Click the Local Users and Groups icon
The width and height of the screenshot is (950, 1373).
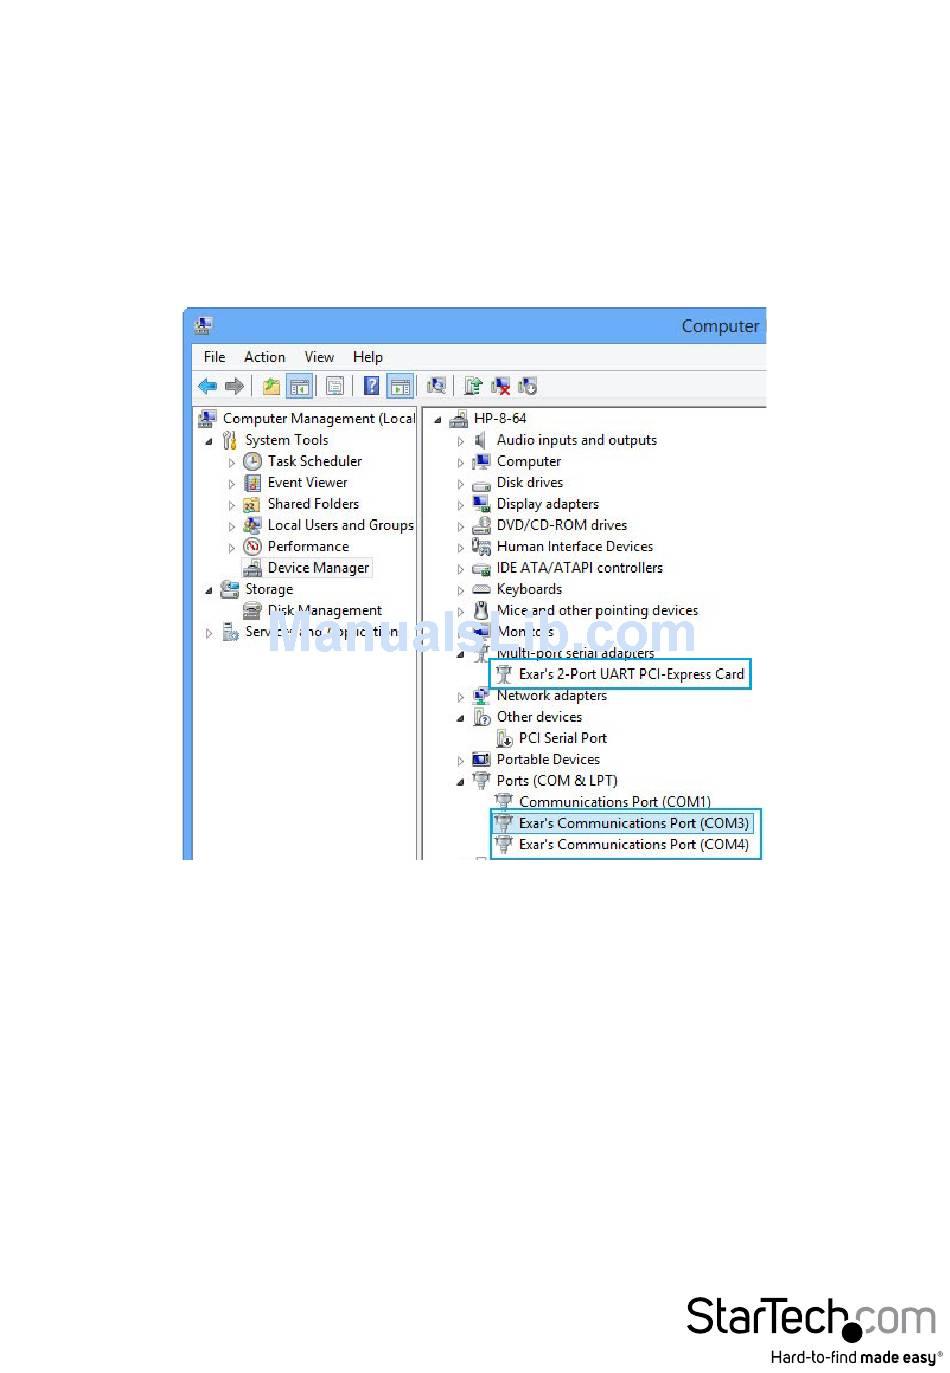pyautogui.click(x=253, y=525)
